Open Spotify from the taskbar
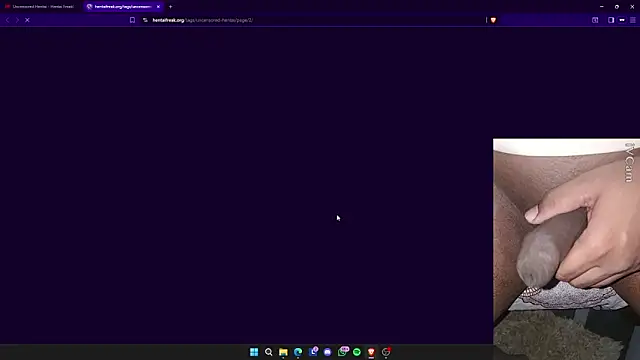 [357, 352]
